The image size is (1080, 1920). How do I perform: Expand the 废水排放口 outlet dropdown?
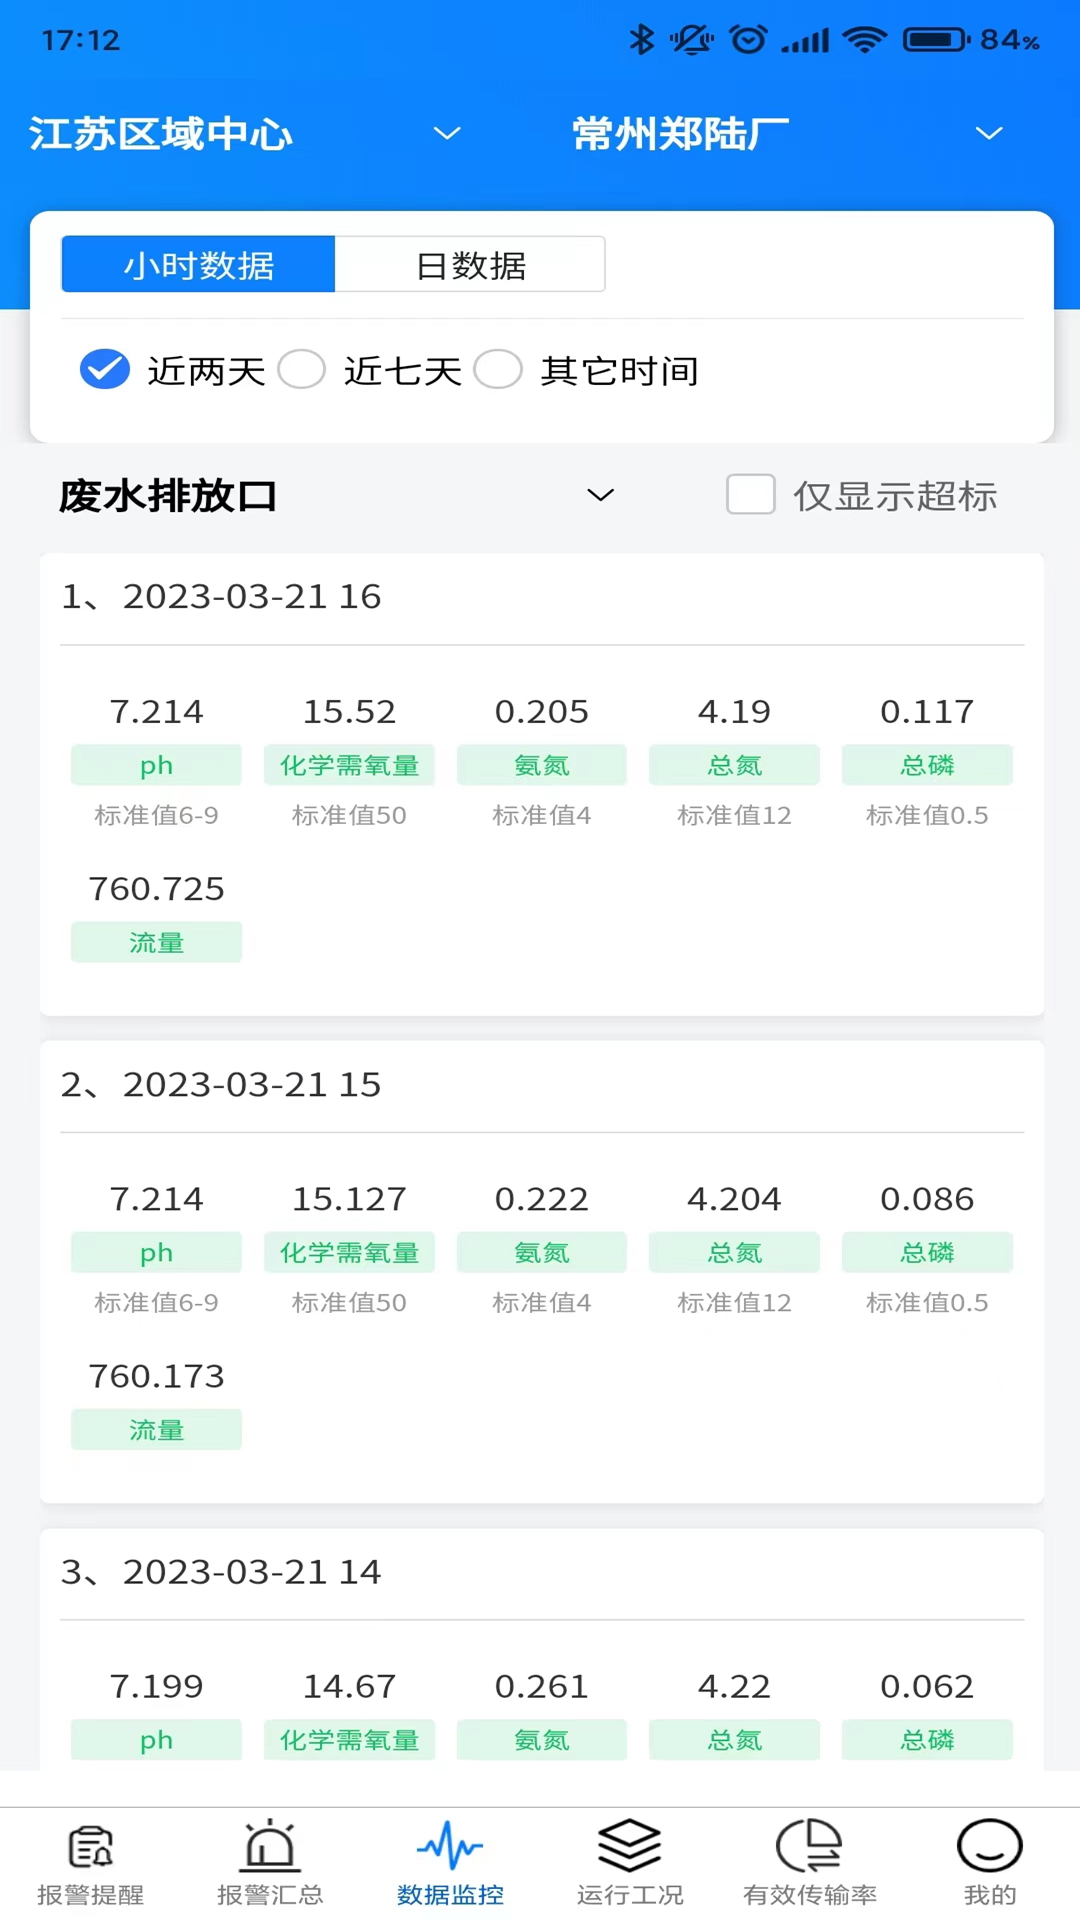coord(600,495)
